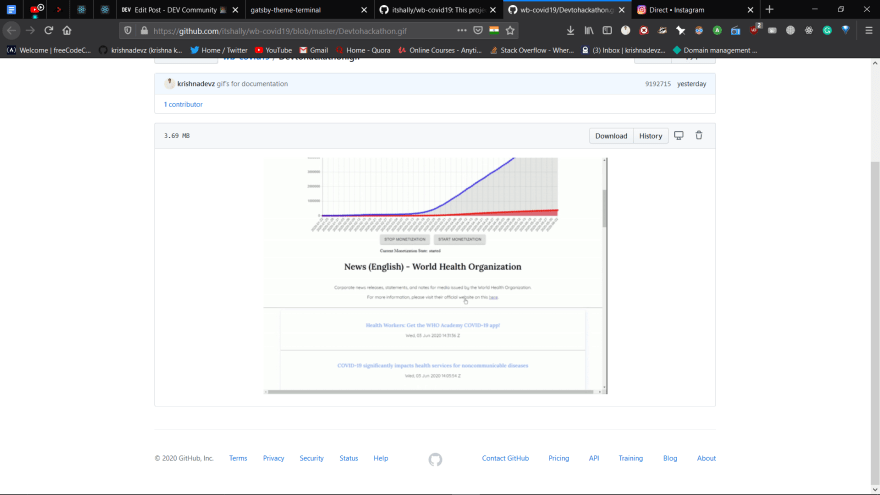The image size is (880, 495).
Task: Save page to Pocket
Action: pos(478,30)
